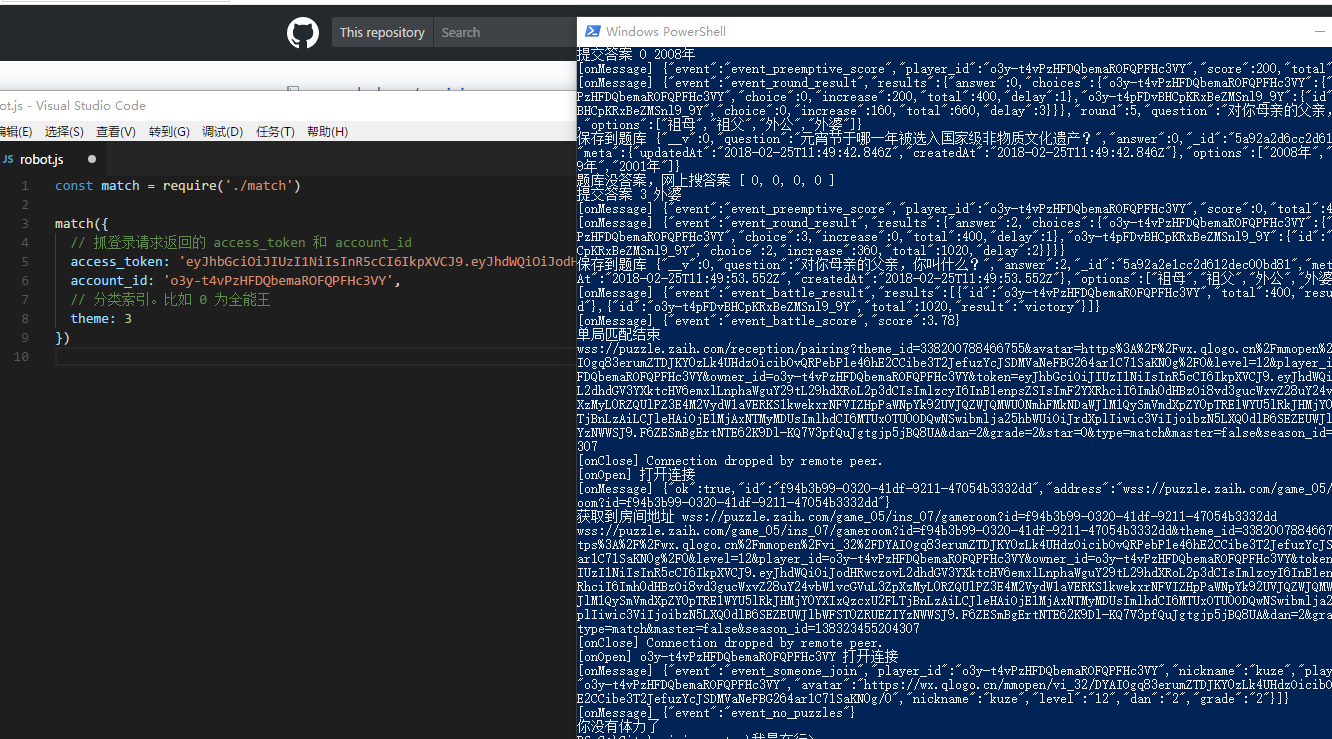Select the robot.js editor tab

tap(52, 159)
